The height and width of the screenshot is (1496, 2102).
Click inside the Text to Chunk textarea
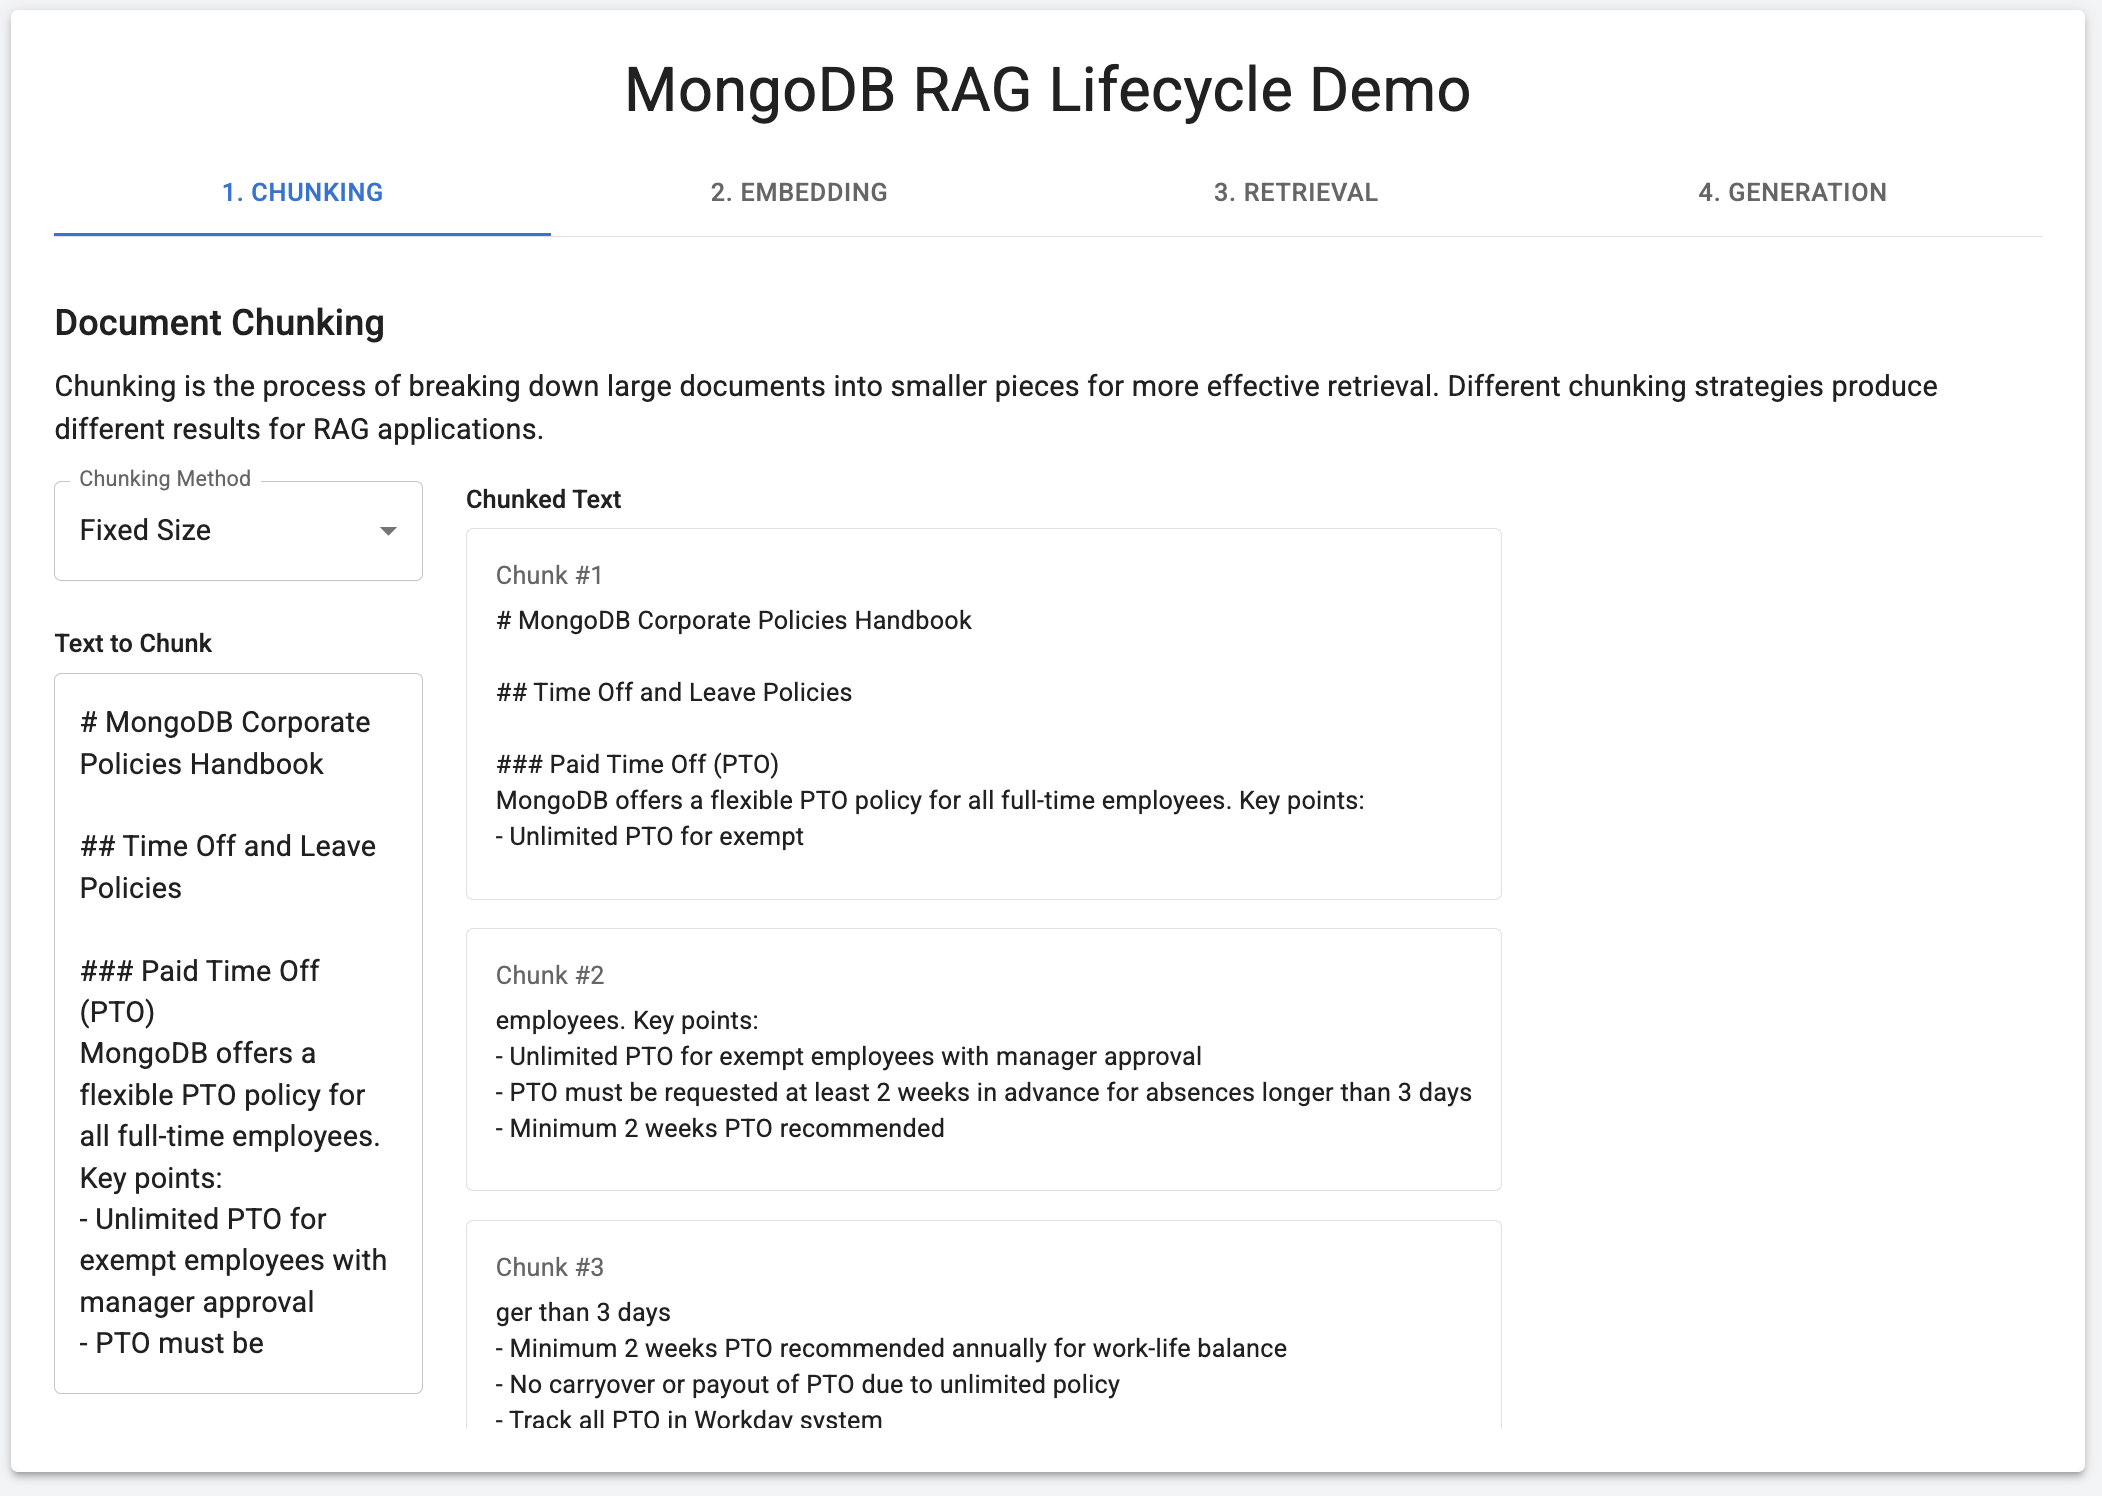pos(238,1033)
